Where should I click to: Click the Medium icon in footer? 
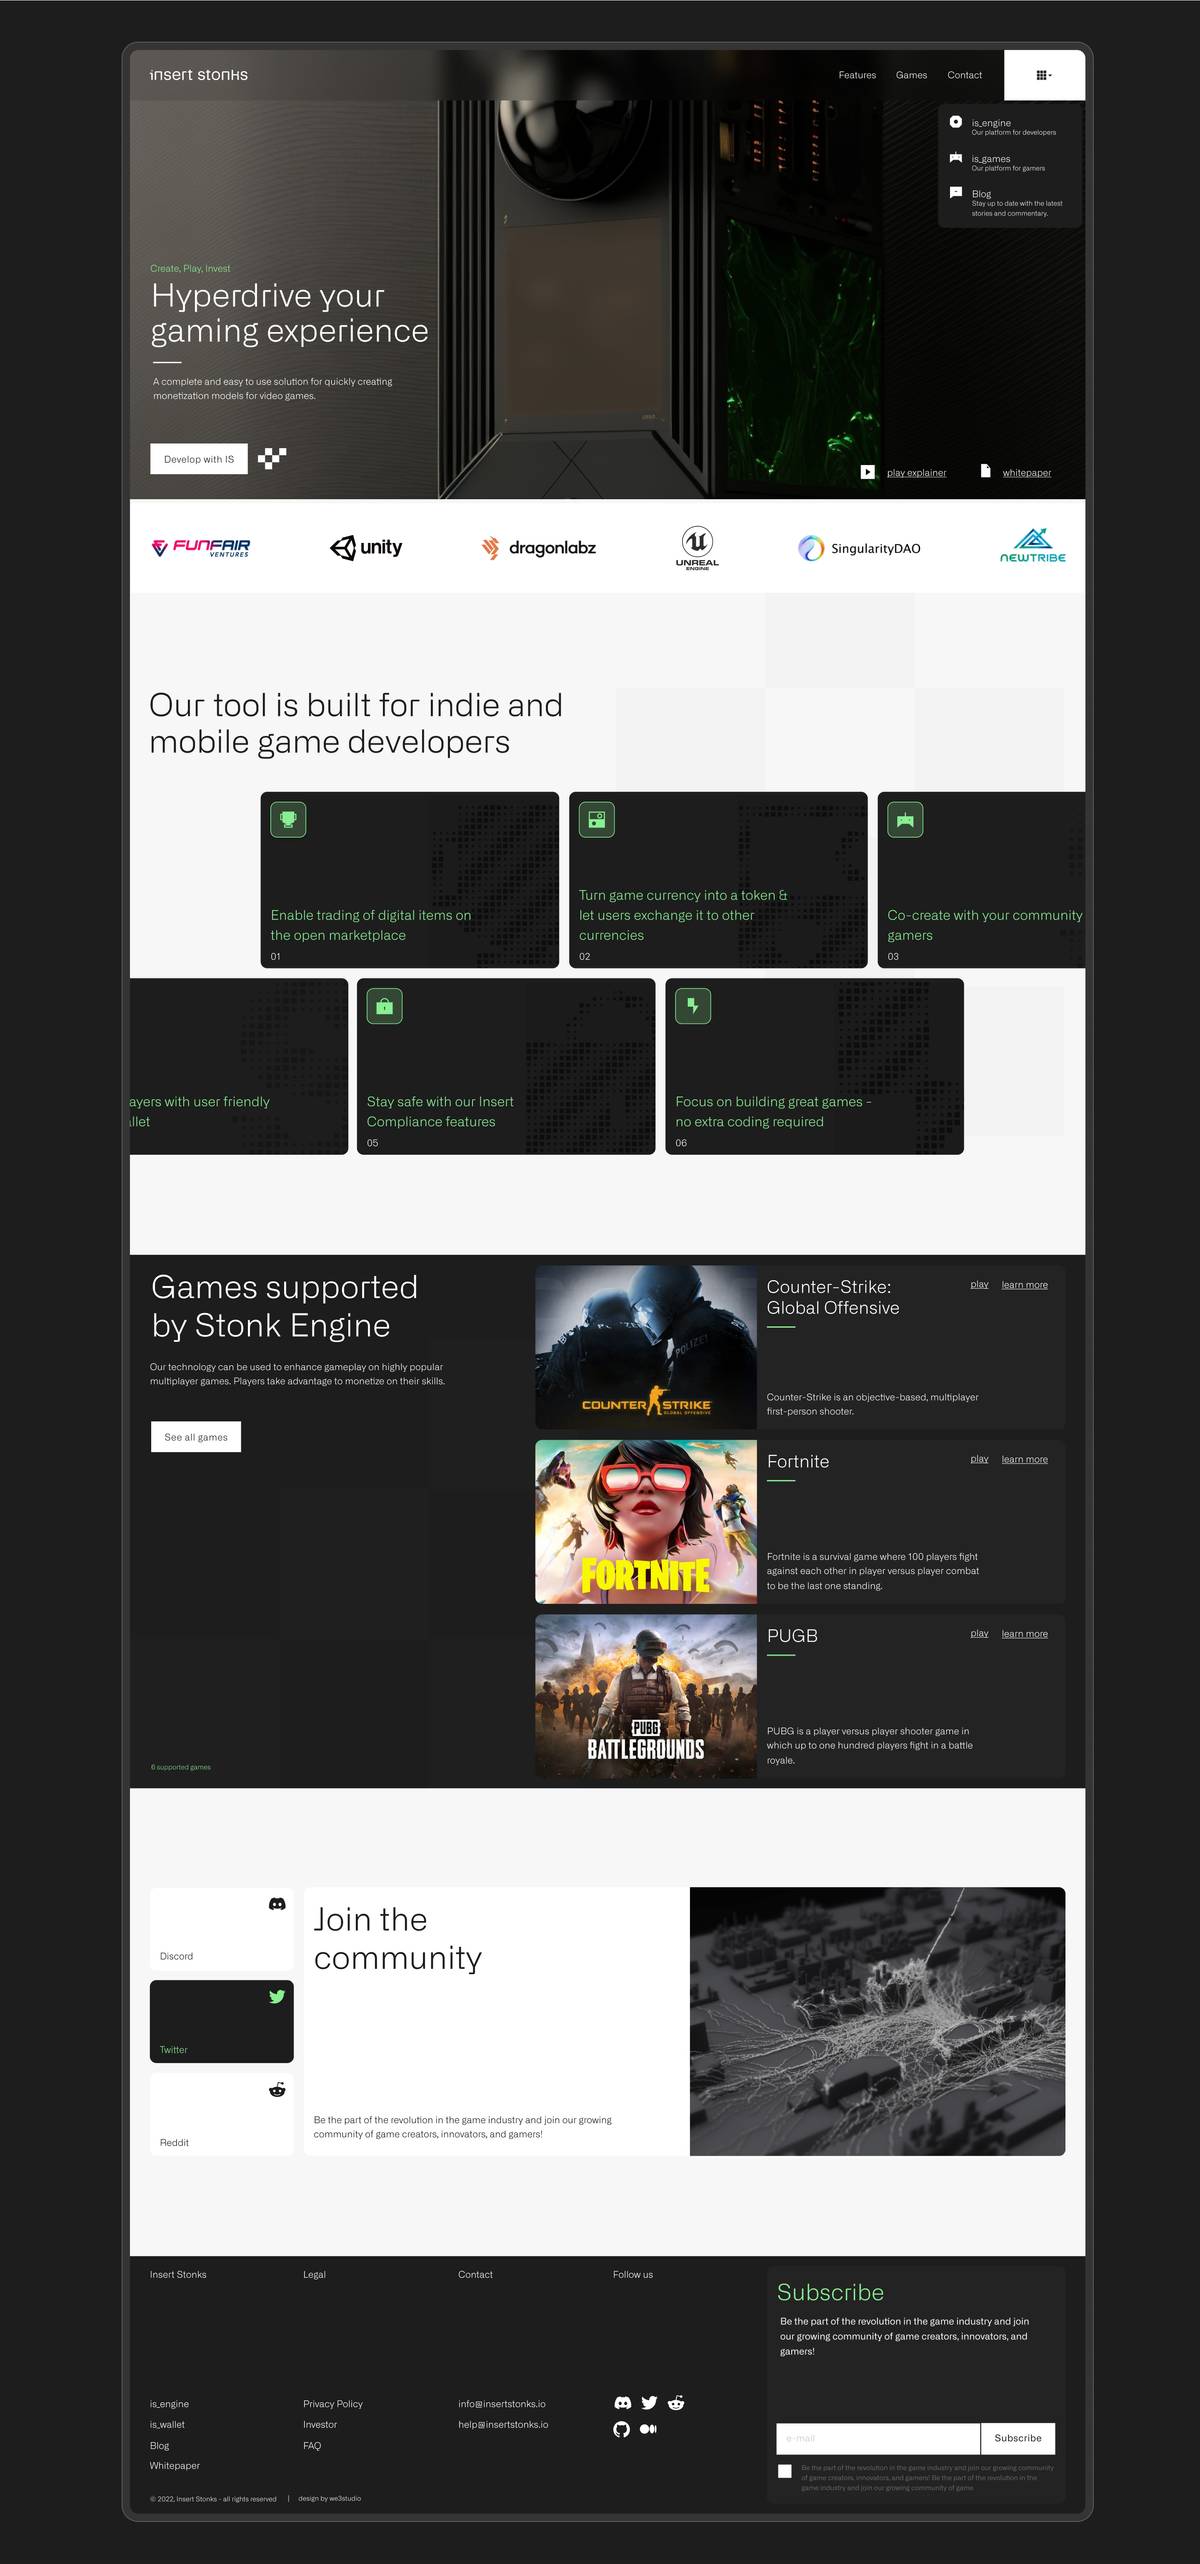pos(648,2429)
